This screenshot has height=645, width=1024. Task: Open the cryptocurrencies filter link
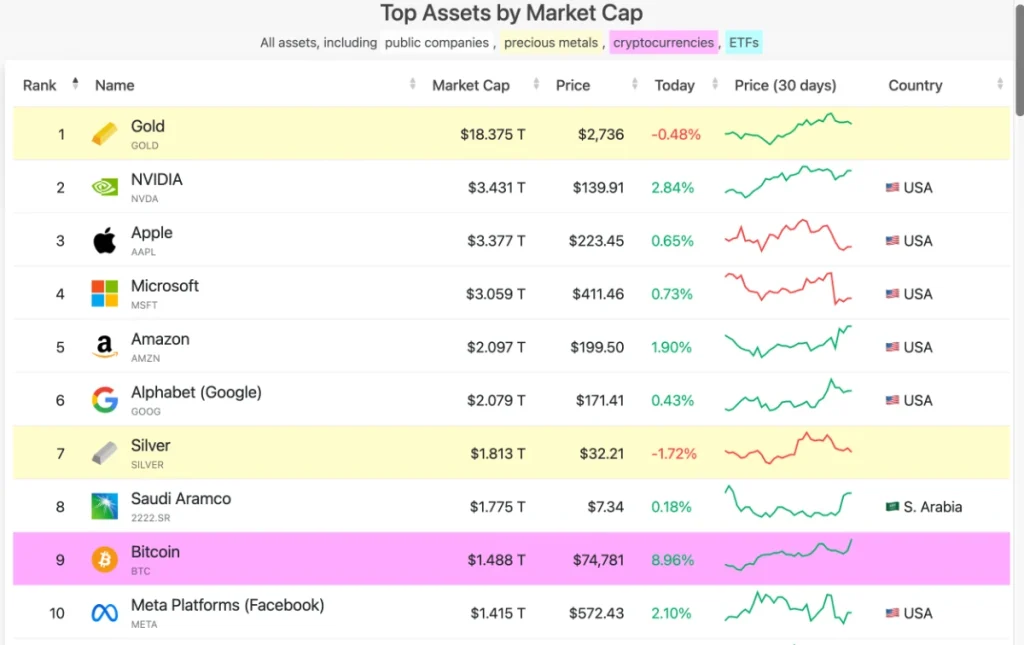click(663, 42)
